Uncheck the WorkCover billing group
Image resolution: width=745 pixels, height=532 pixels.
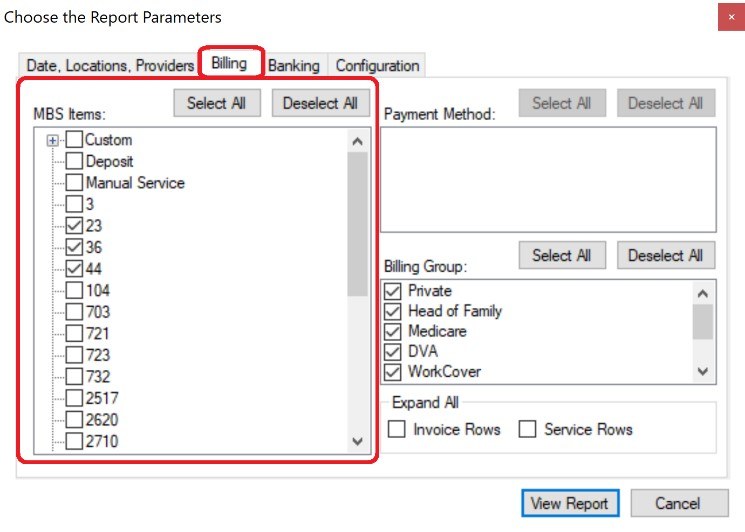pos(393,372)
